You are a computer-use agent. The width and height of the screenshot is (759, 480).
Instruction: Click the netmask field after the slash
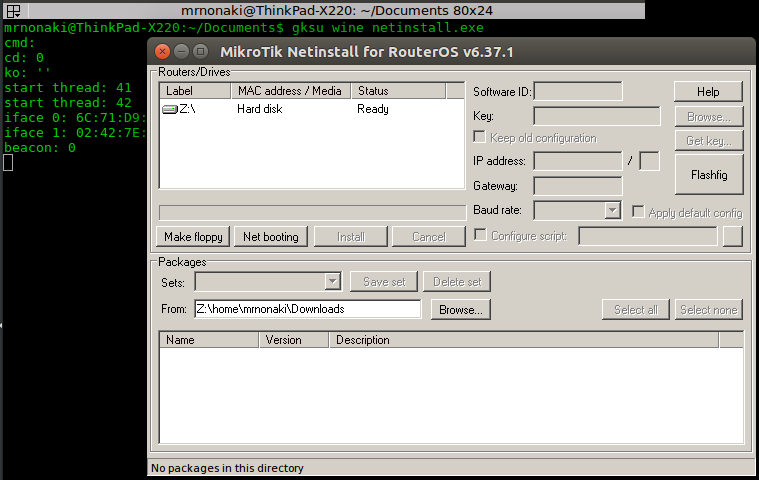649,161
